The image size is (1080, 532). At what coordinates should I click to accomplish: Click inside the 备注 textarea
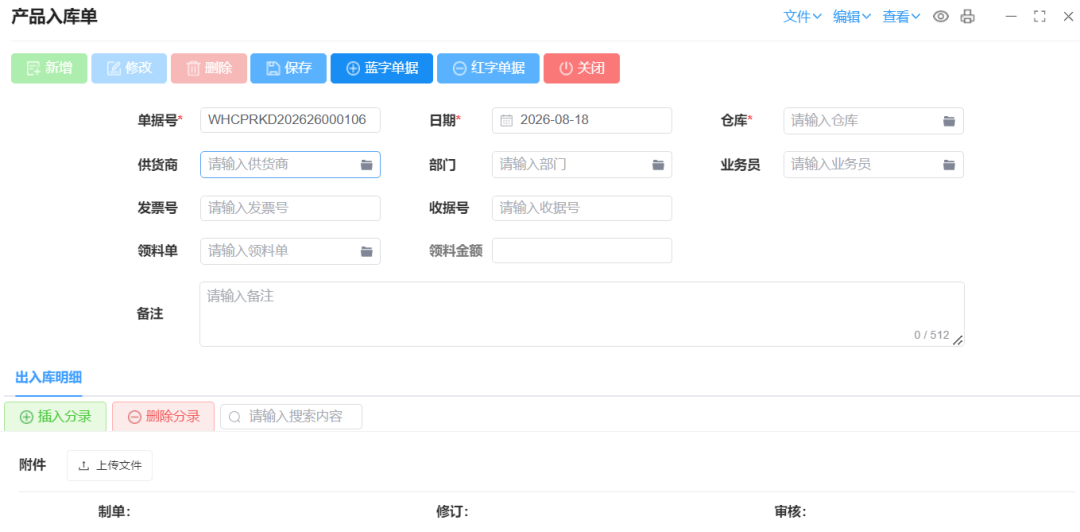pyautogui.click(x=582, y=314)
